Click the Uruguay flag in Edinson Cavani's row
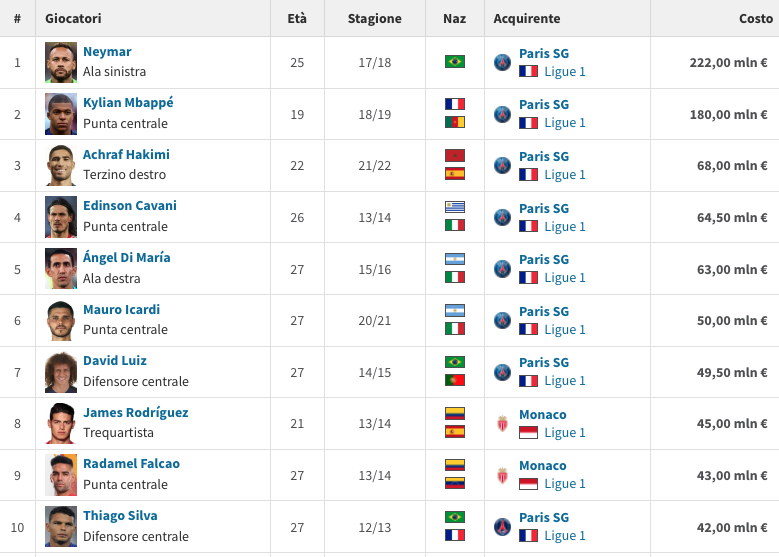Image resolution: width=779 pixels, height=557 pixels. (x=454, y=207)
